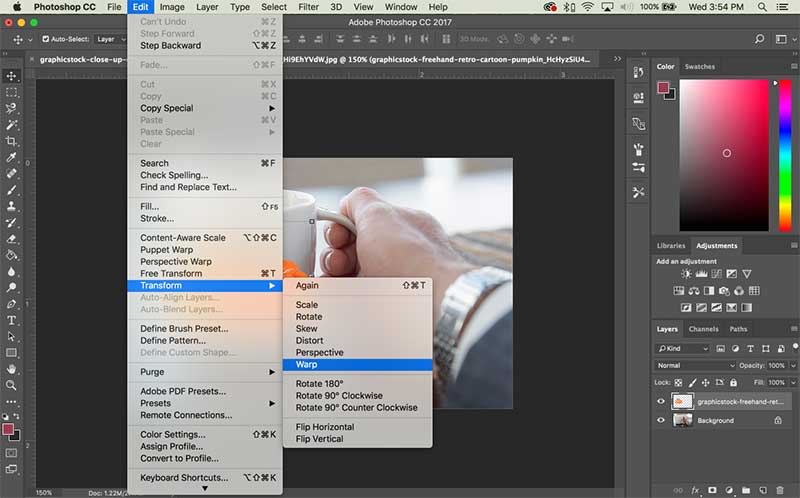800x498 pixels.
Task: Choose Free Transform from Edit menu
Action: click(x=206, y=273)
